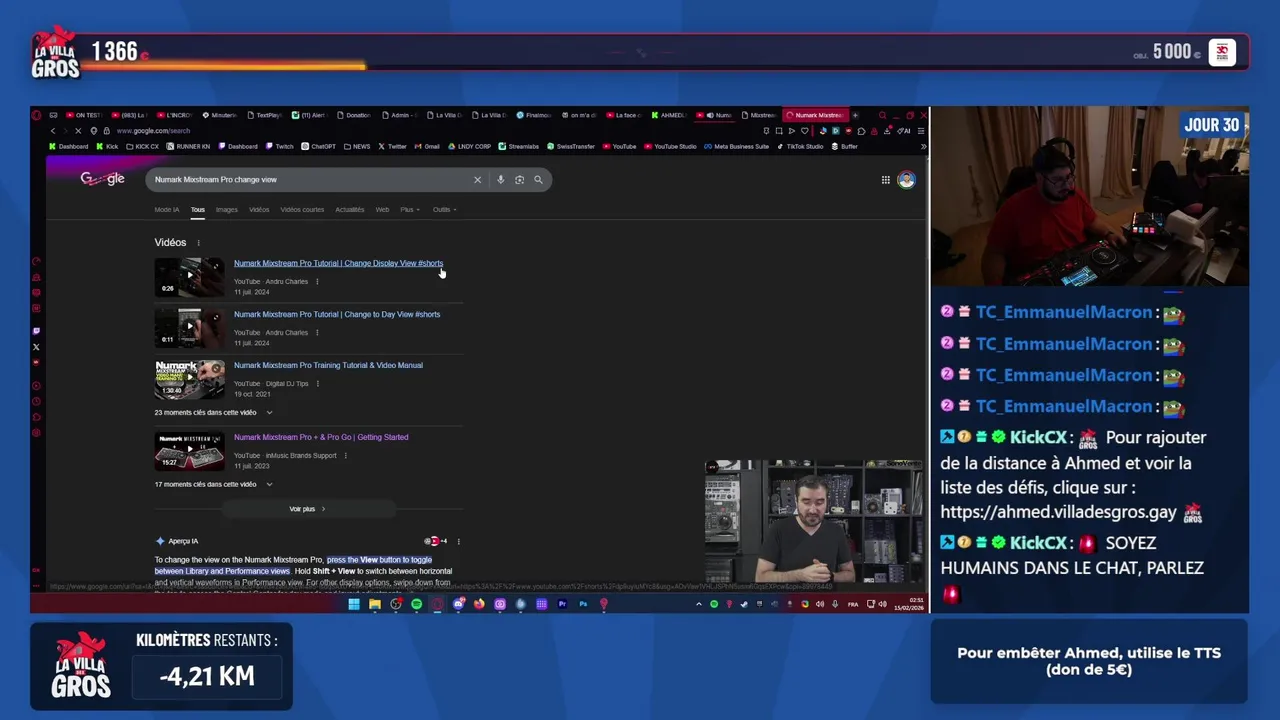Play the 1:38:40 Numark training video thumbnail
Image resolution: width=1280 pixels, height=720 pixels.
(189, 380)
